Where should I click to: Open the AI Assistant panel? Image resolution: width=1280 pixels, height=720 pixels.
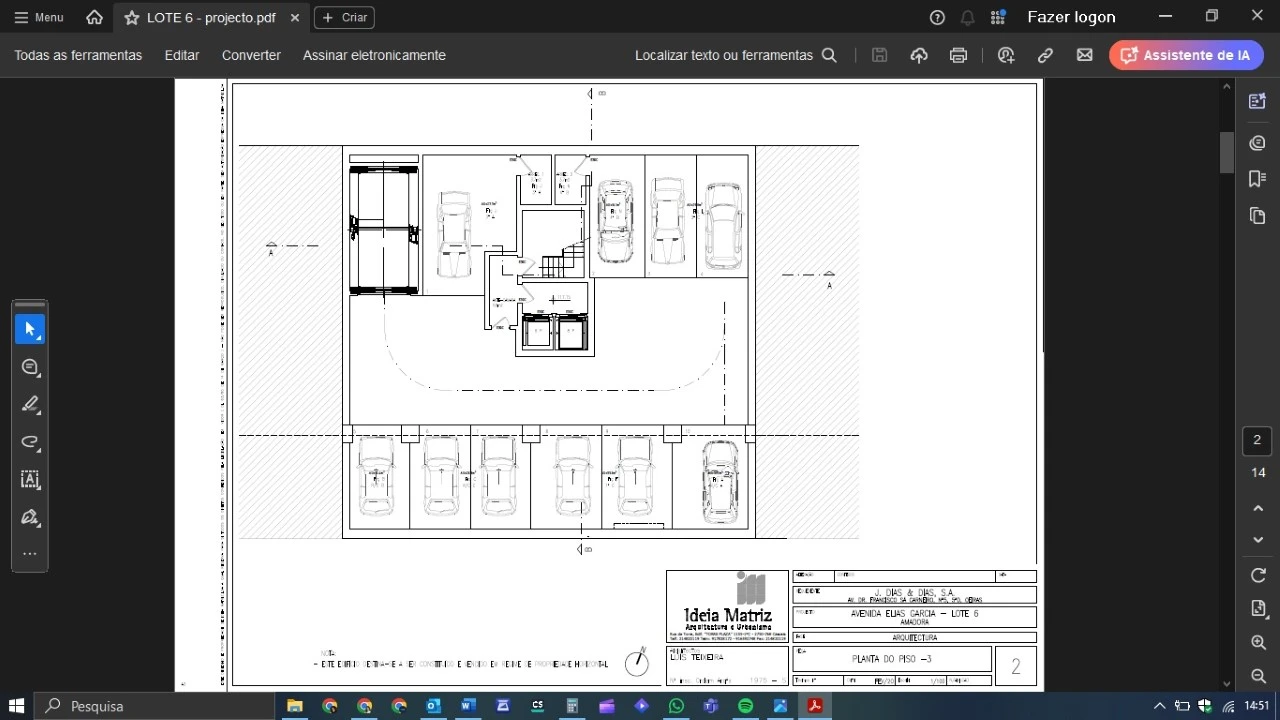click(x=1186, y=55)
